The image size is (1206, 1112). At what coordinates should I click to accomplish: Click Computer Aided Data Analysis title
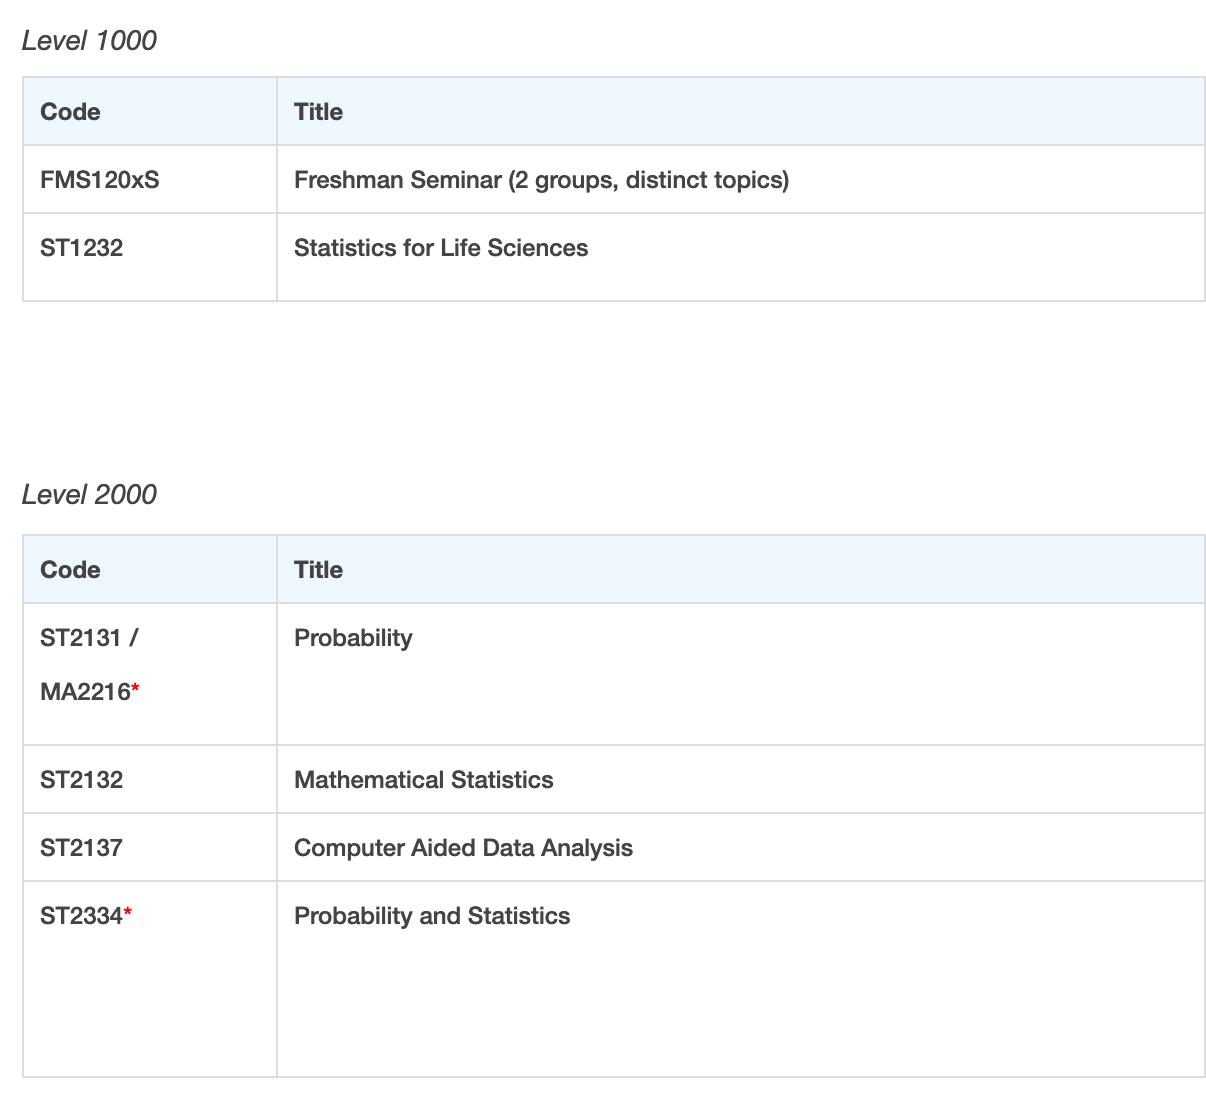[463, 848]
